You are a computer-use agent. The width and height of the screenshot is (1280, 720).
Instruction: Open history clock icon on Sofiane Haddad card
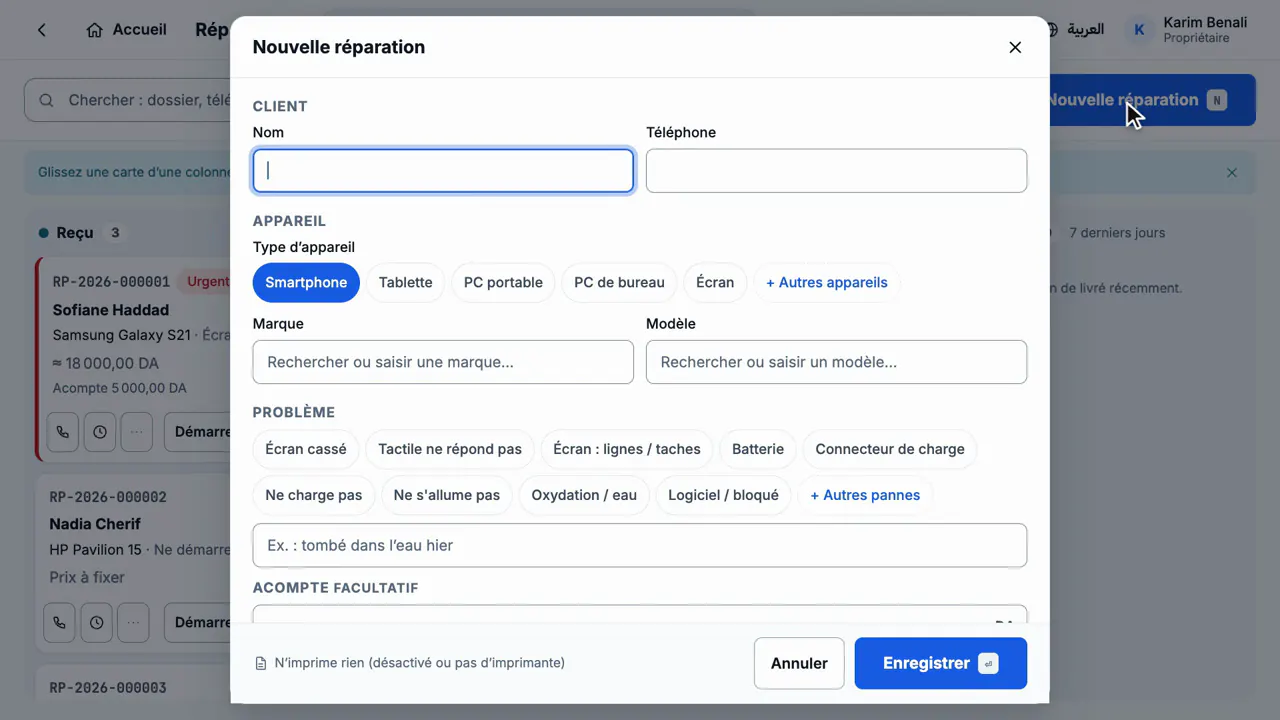100,432
